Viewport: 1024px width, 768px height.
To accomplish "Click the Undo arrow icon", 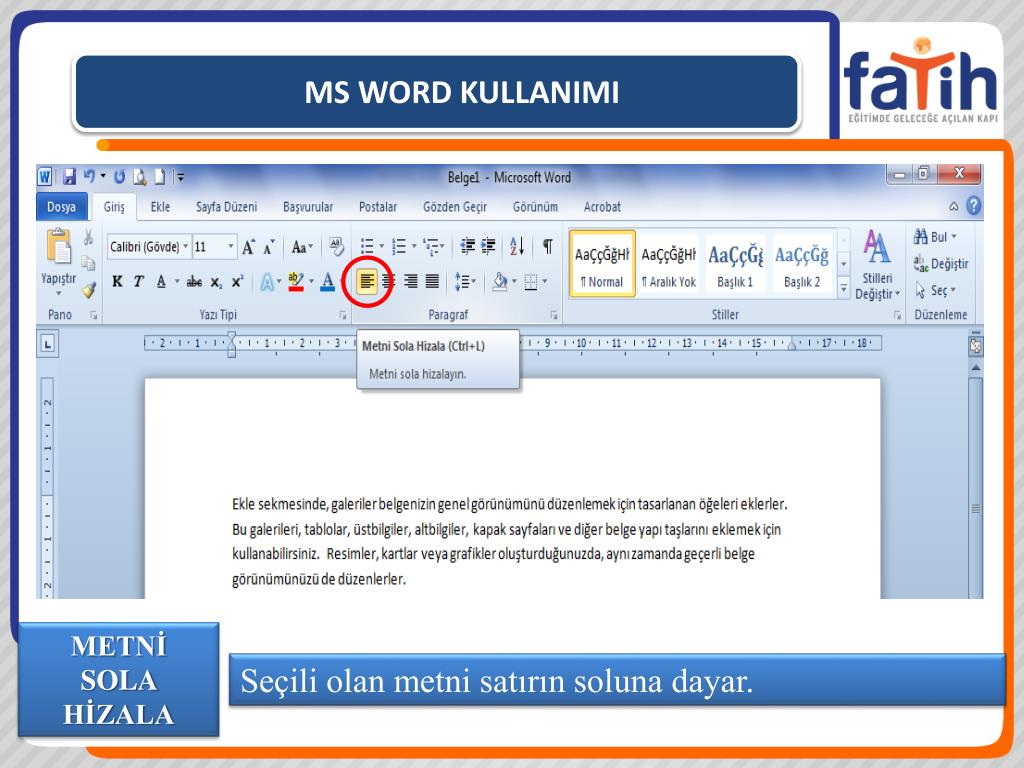I will [89, 176].
